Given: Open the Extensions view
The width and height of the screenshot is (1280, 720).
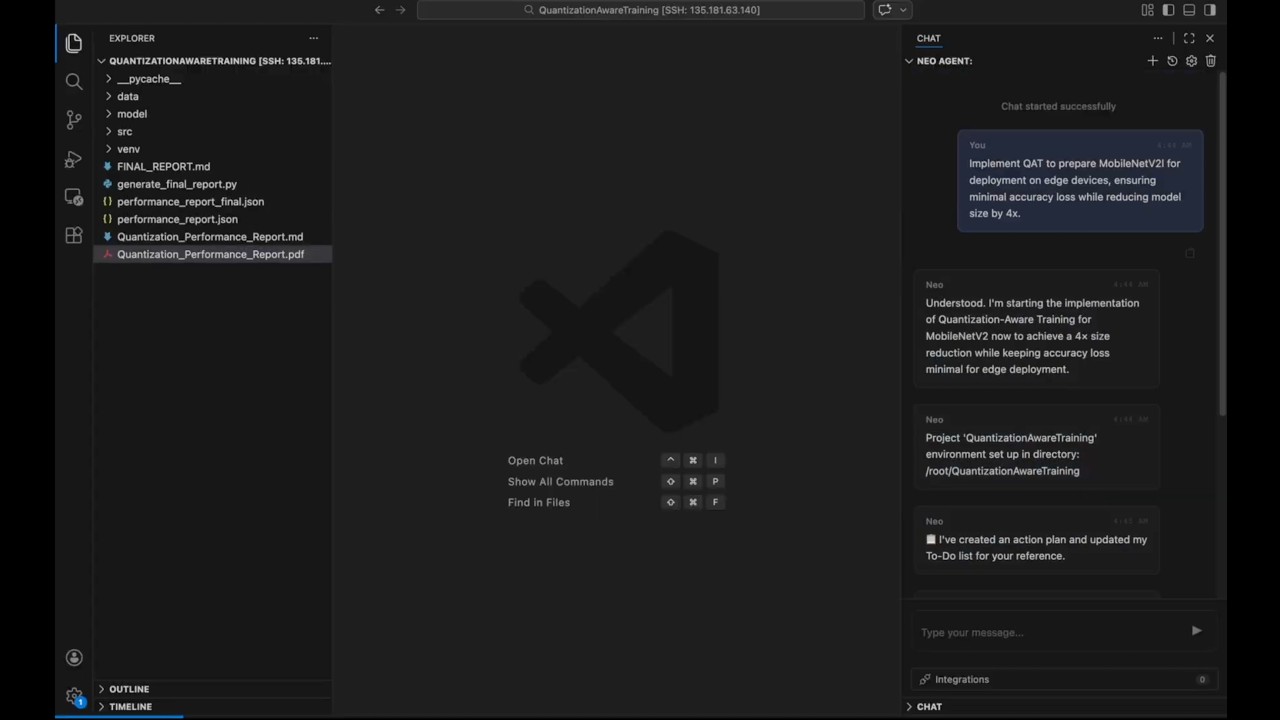Looking at the screenshot, I should [74, 235].
